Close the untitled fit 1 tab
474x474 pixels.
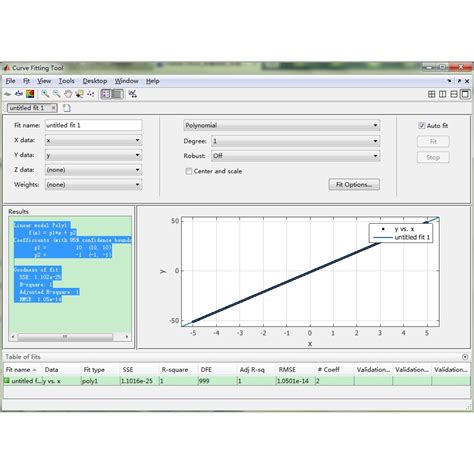(x=53, y=108)
